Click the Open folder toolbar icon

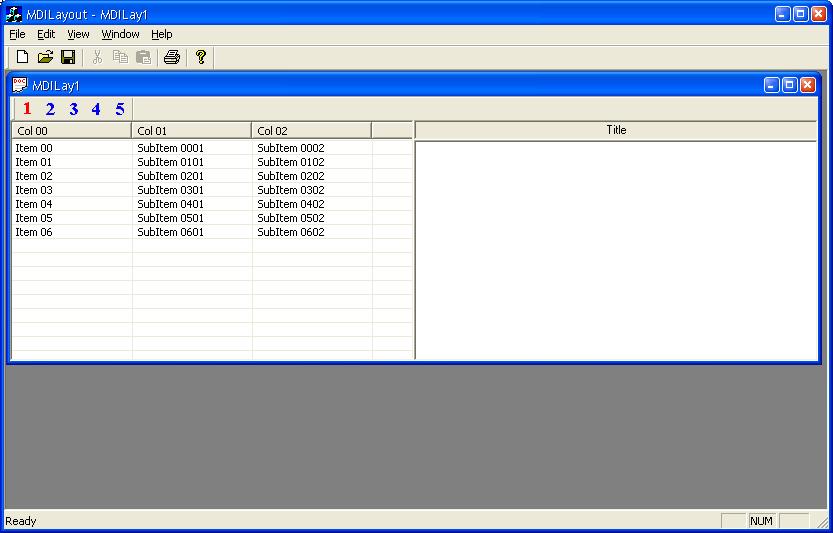(45, 57)
